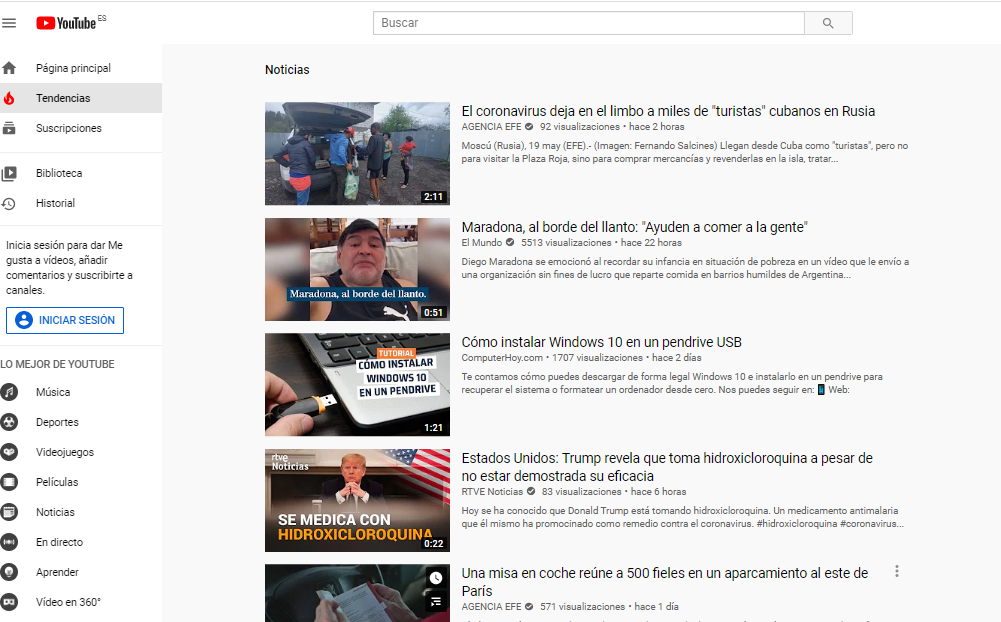The width and height of the screenshot is (1001, 622).
Task: Open the hamburger navigation menu
Action: coord(9,23)
